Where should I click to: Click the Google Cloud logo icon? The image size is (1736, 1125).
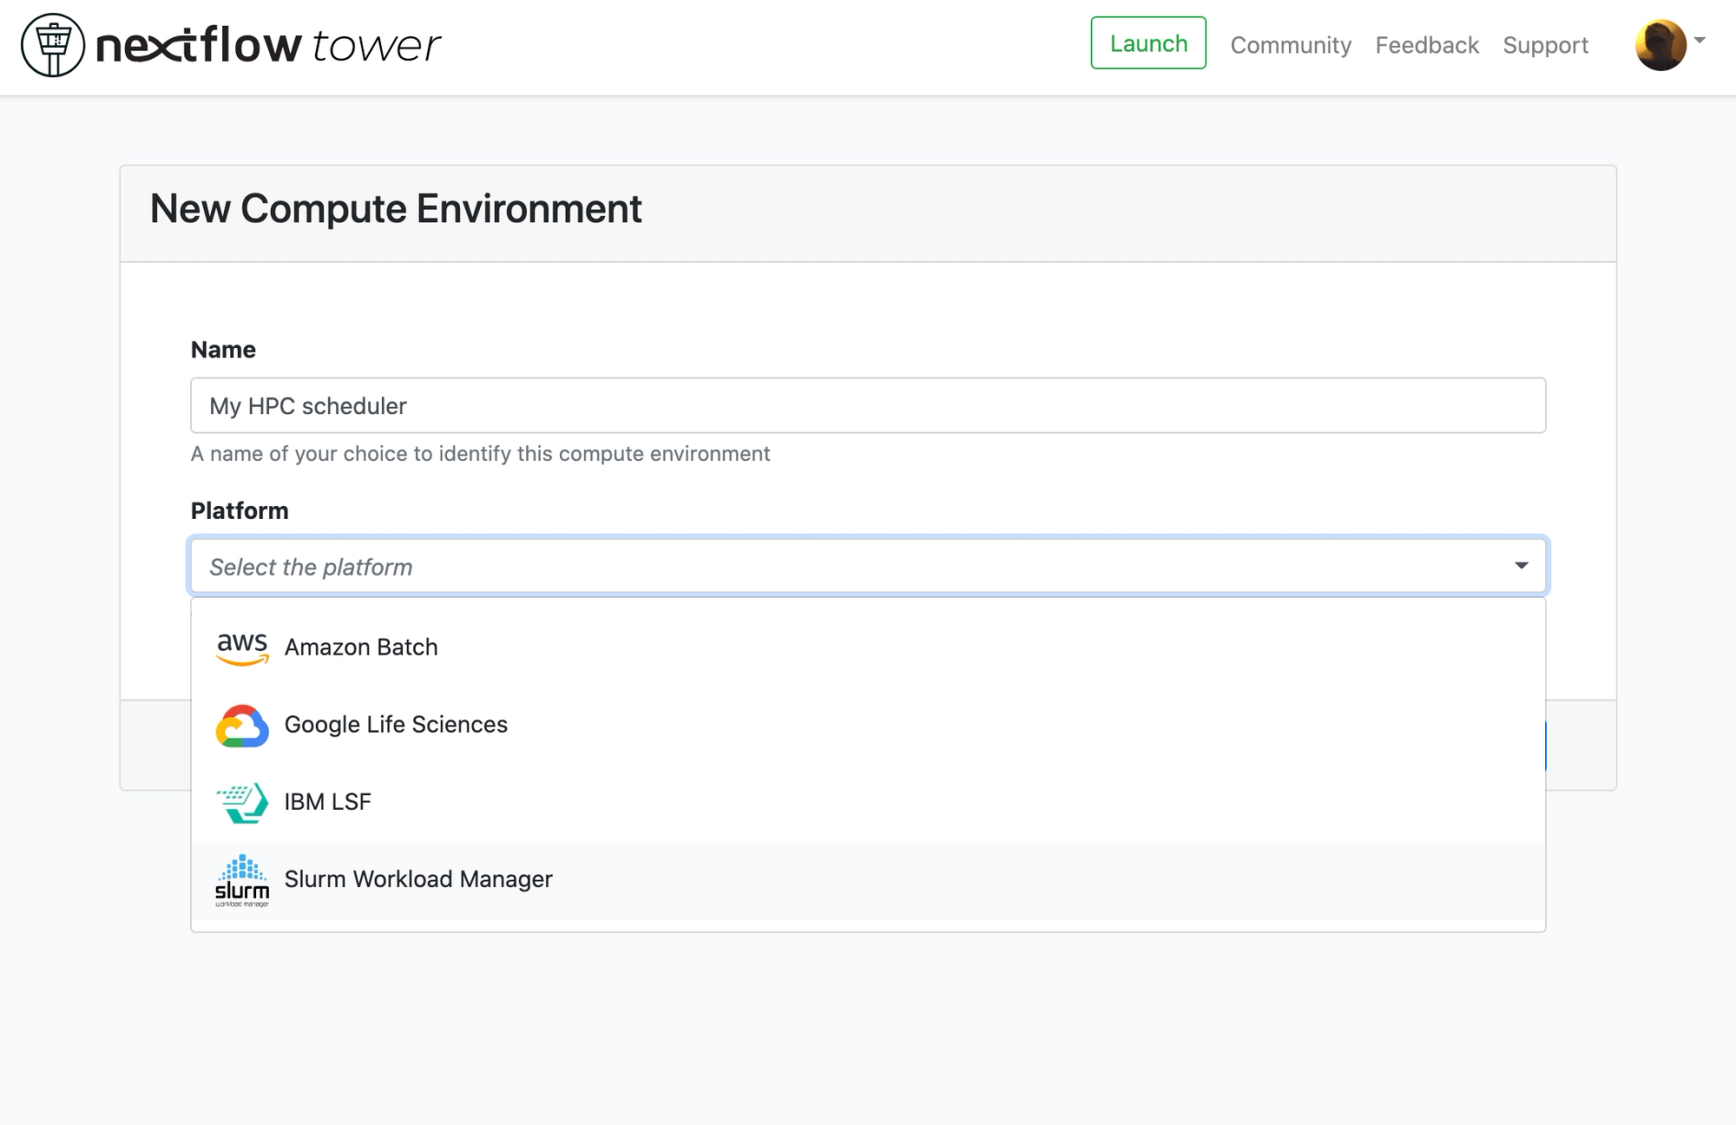click(x=242, y=725)
